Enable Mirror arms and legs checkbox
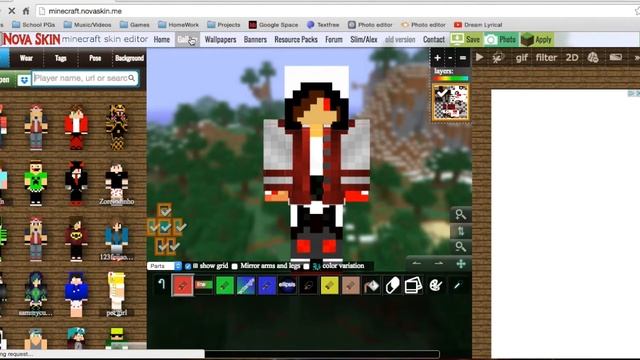Screen dimensions: 640x360 [x=234, y=266]
